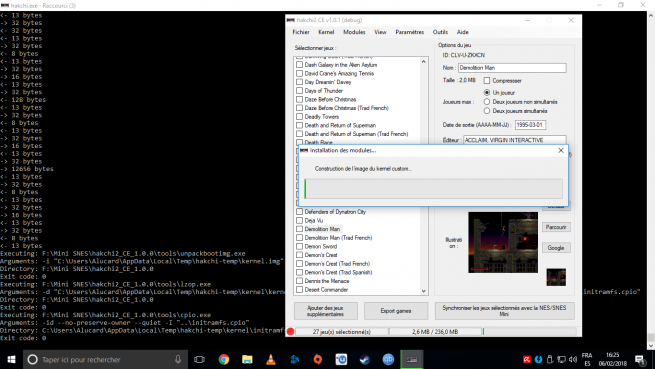This screenshot has height=369, width=655.
Task: Click the kernel installation progress bar
Action: (434, 189)
